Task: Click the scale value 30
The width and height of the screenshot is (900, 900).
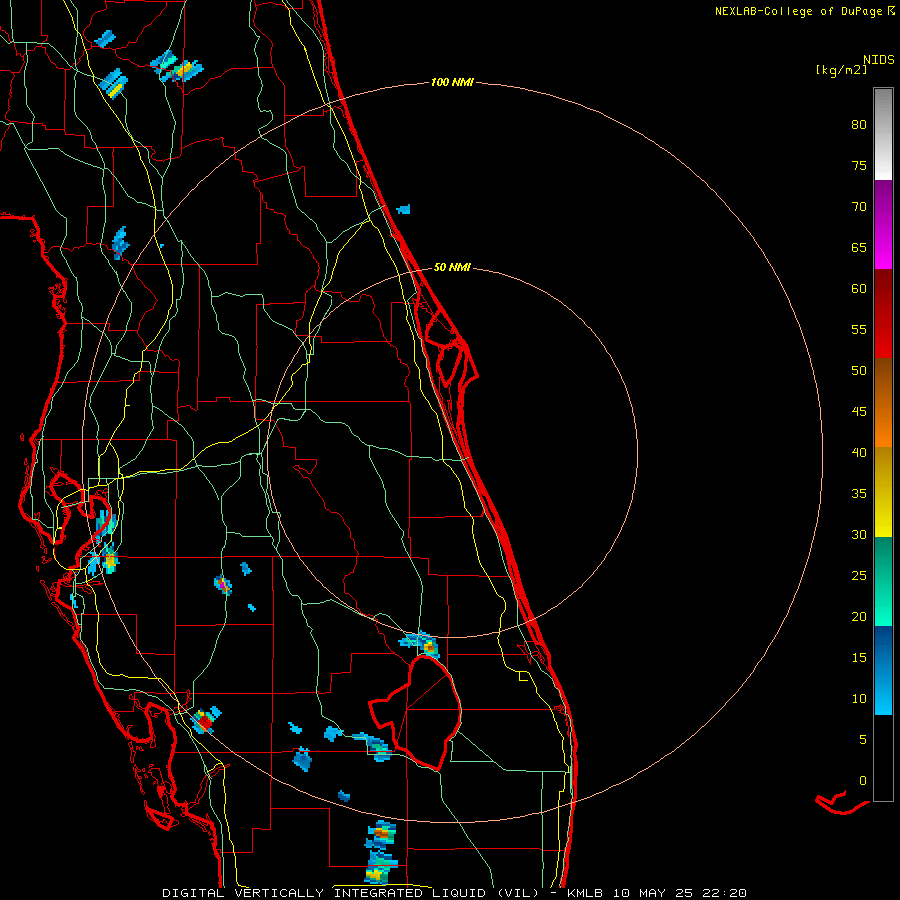Action: tap(859, 535)
